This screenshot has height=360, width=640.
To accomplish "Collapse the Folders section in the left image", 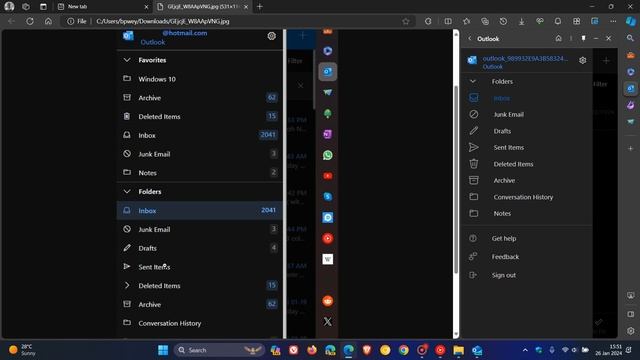I will 127,191.
